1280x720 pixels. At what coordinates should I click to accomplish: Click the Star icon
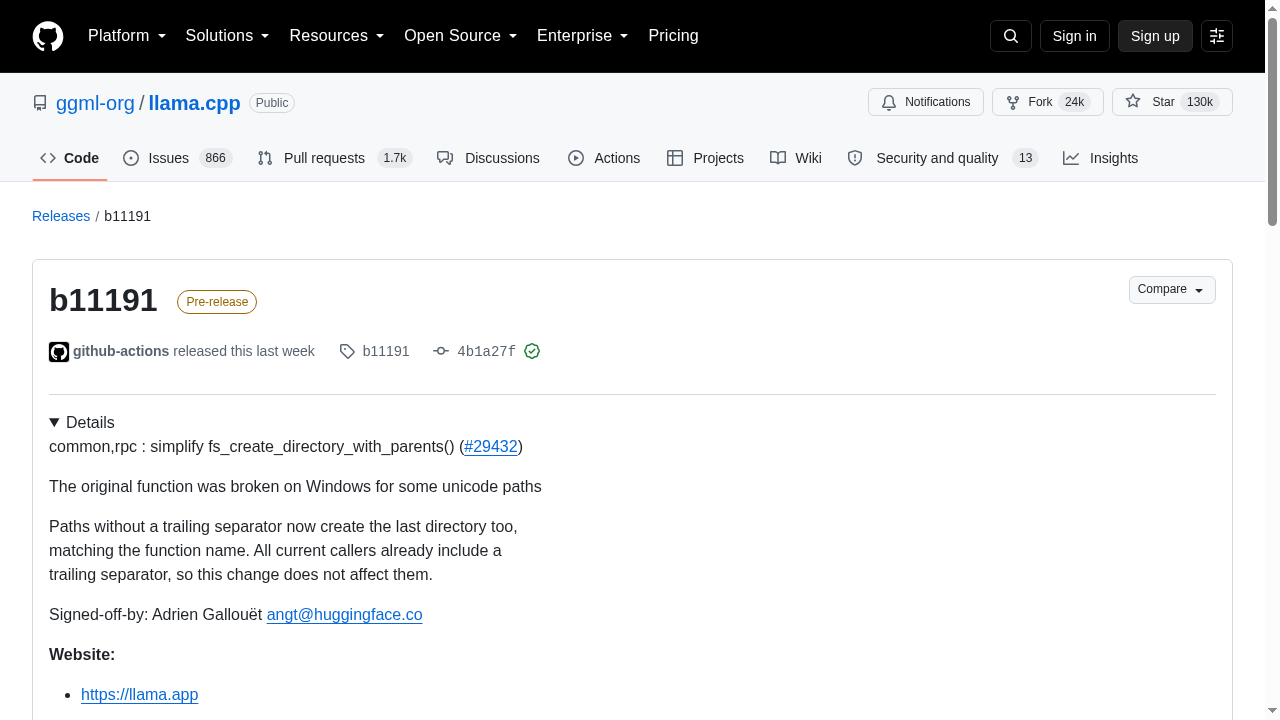pyautogui.click(x=1133, y=101)
